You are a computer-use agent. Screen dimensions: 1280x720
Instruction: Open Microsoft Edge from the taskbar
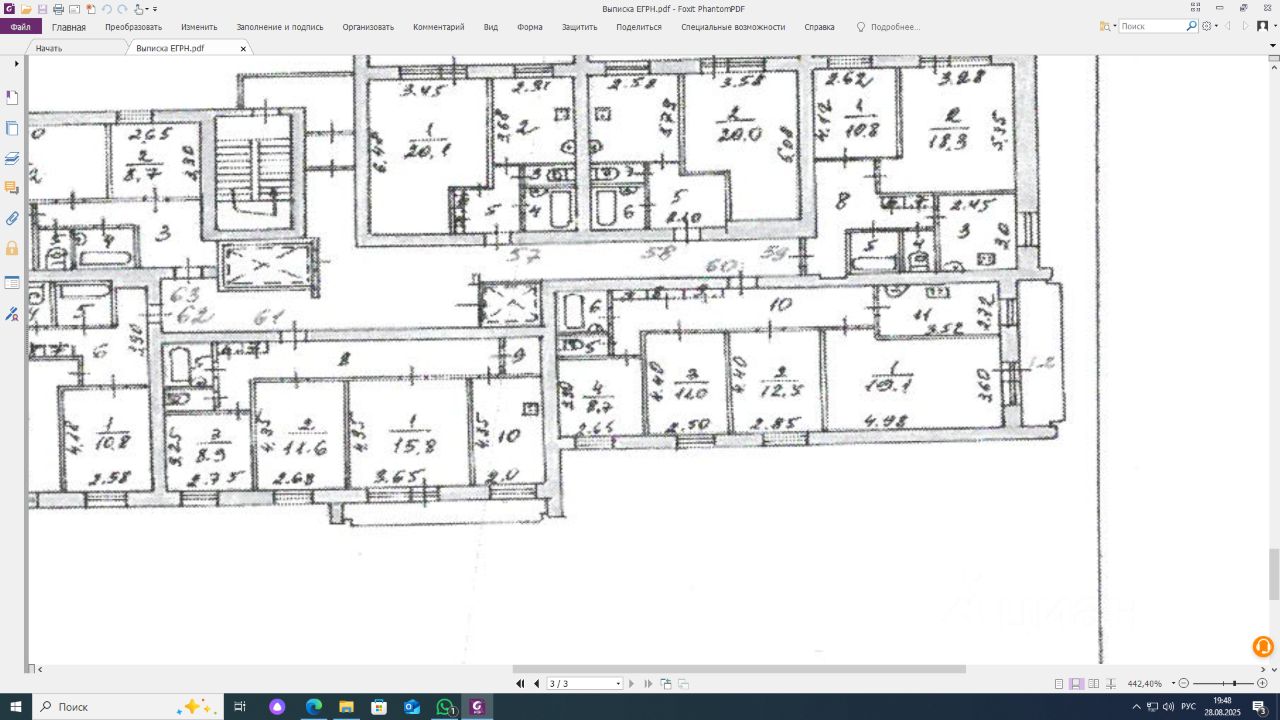(313, 707)
